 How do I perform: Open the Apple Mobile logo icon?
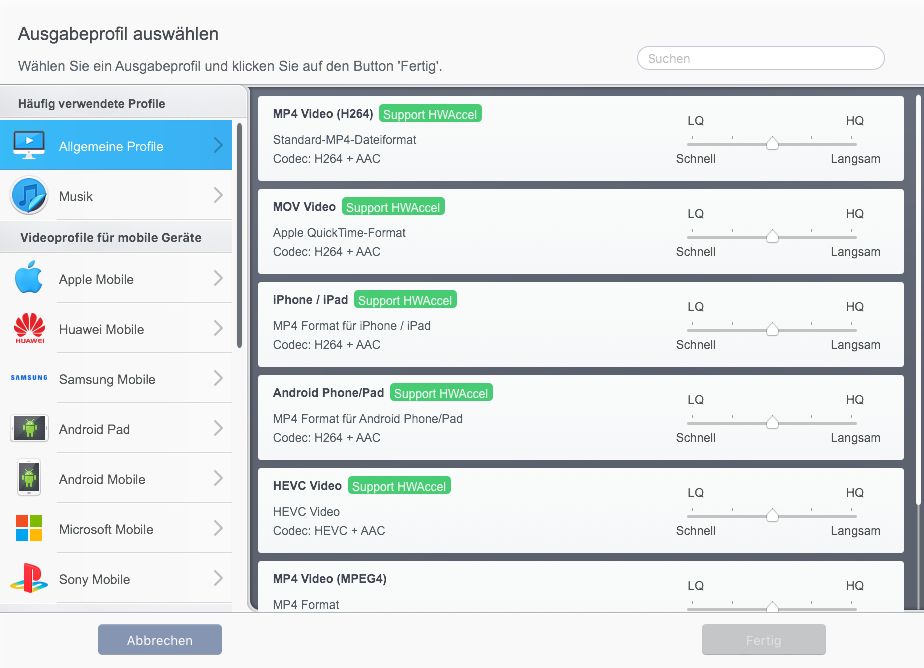coord(29,277)
